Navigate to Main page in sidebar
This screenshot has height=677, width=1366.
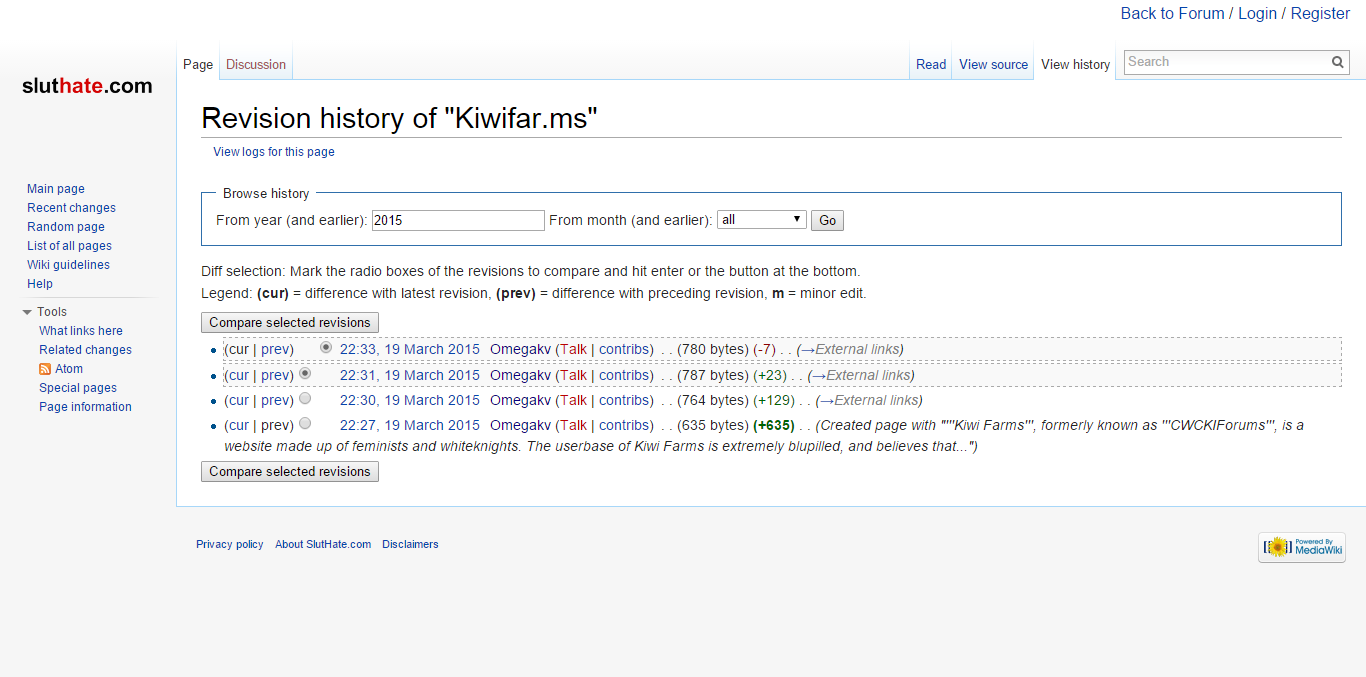click(56, 189)
